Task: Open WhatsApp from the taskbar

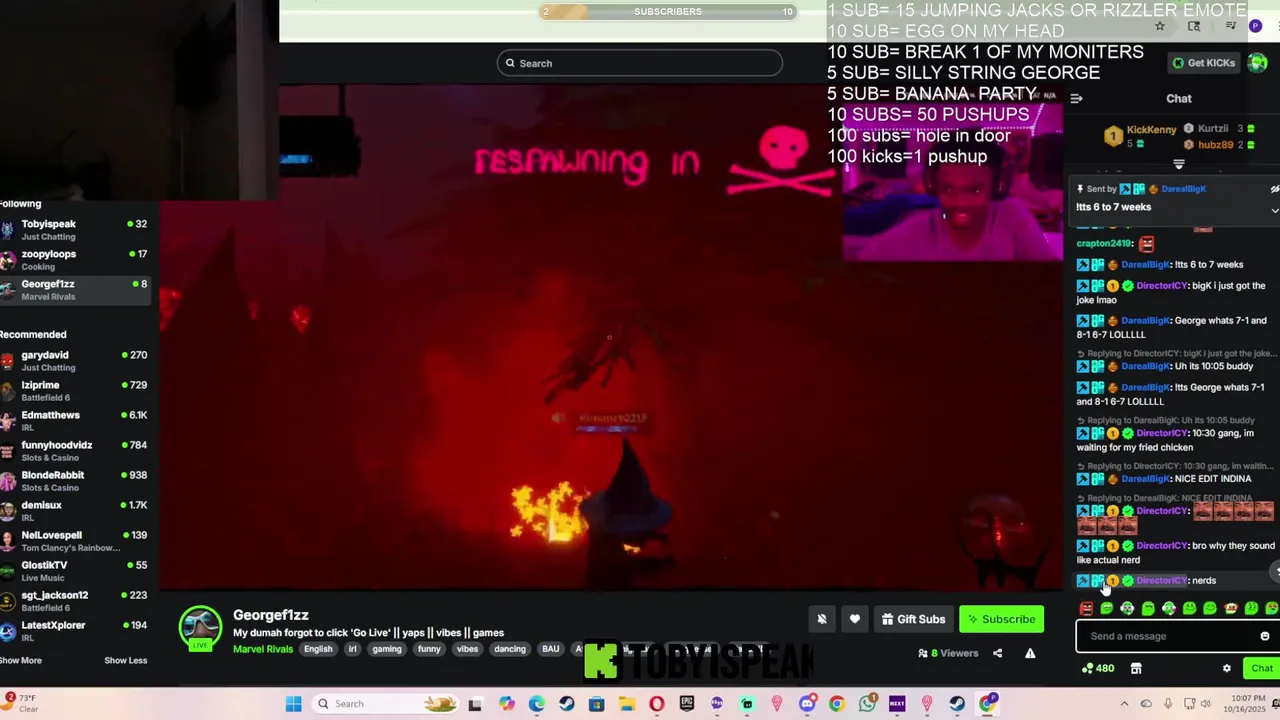Action: 867,704
